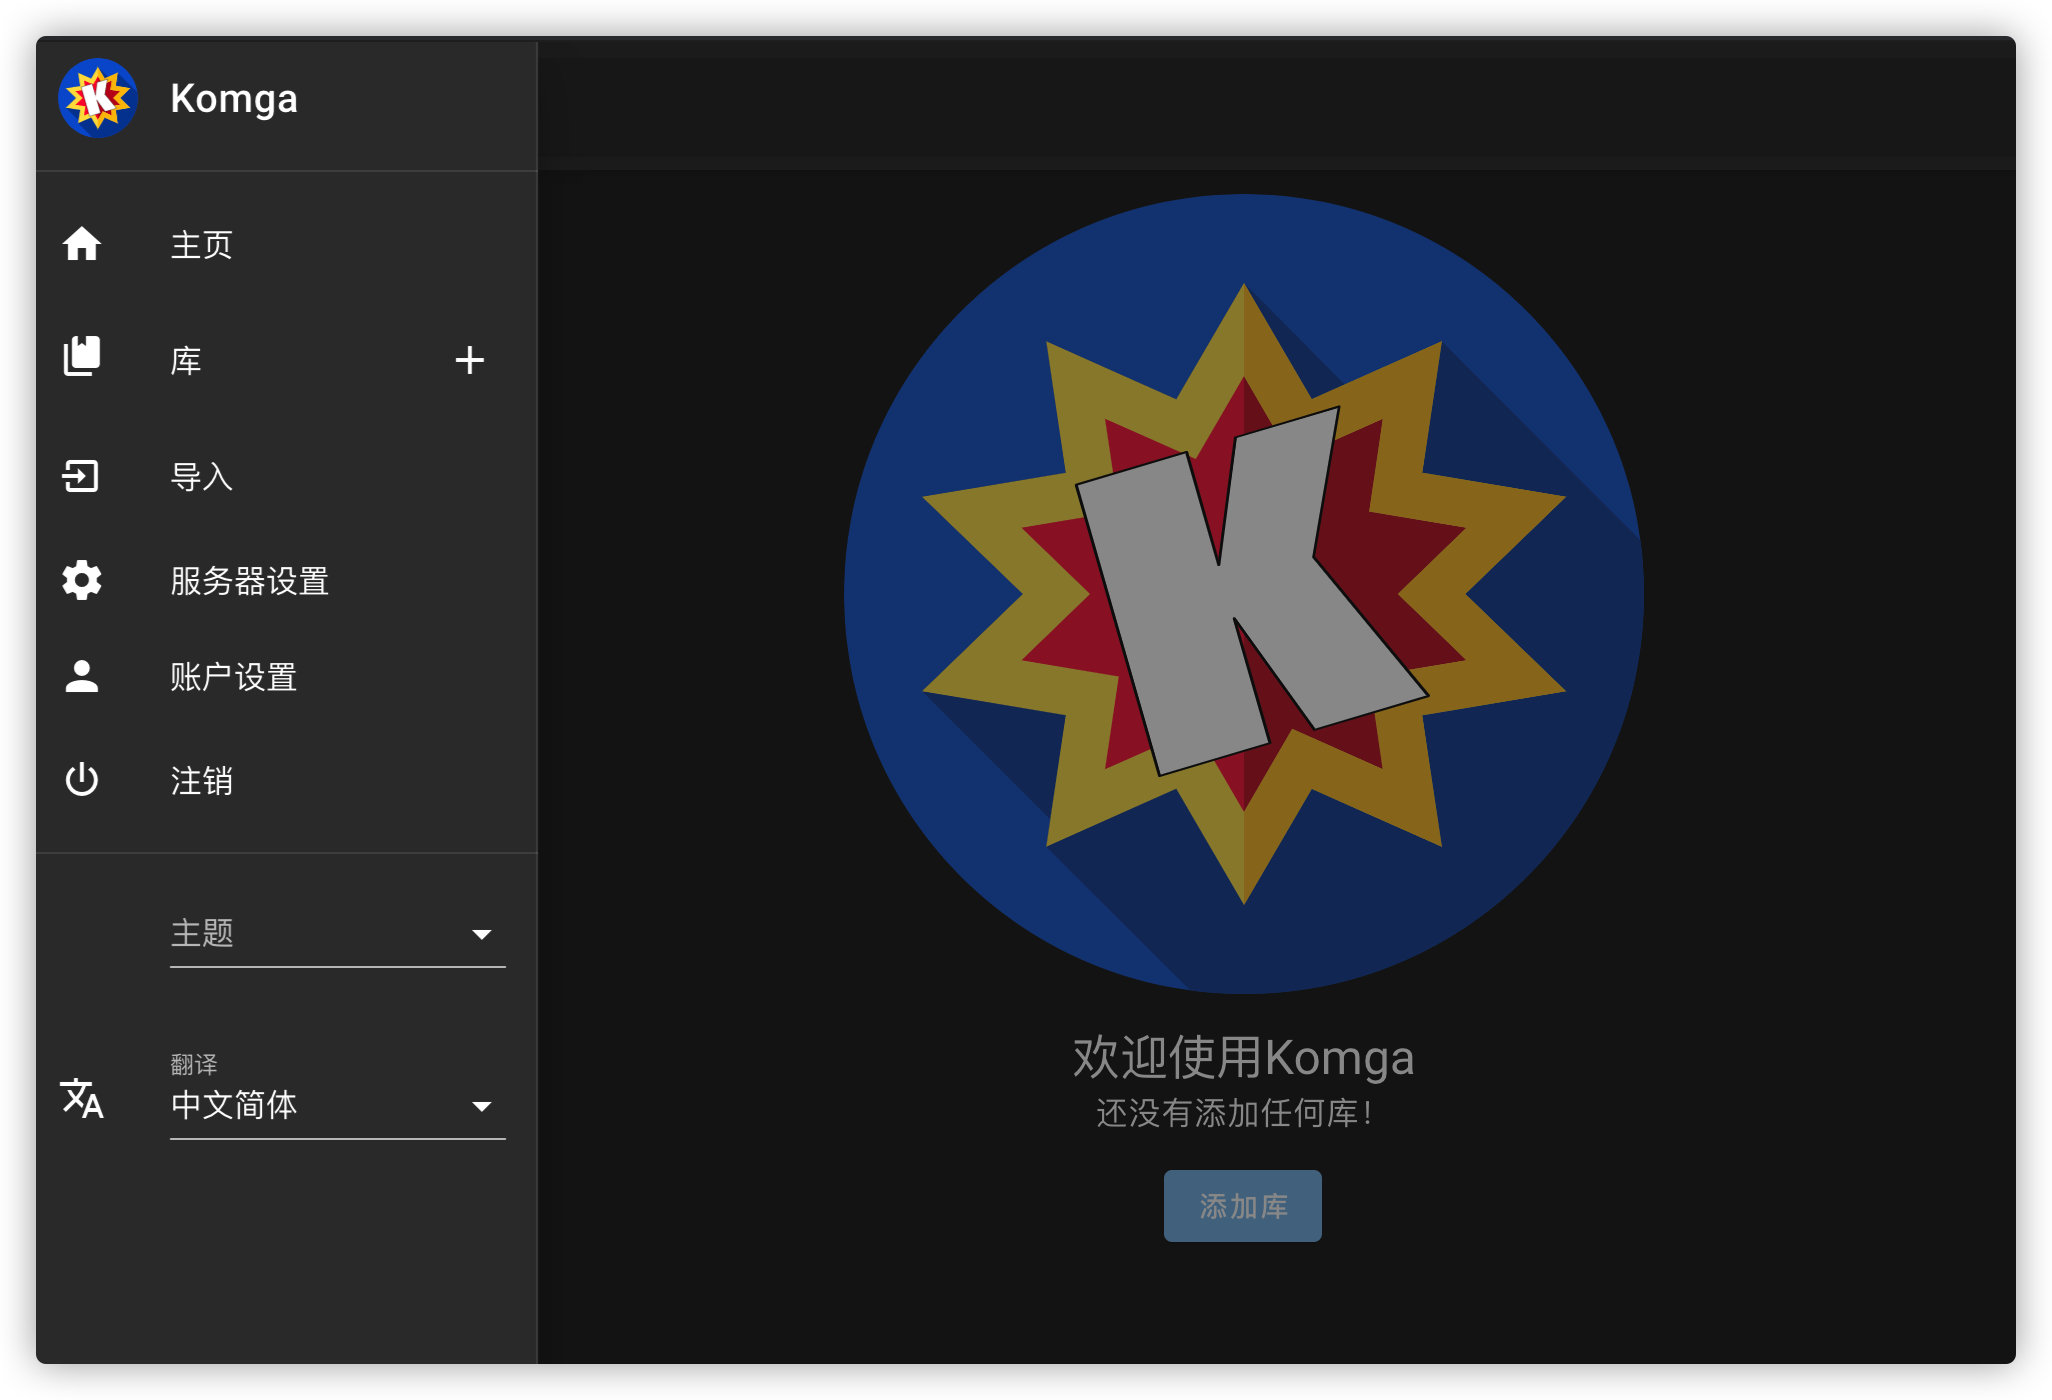This screenshot has height=1400, width=2052.
Task: Click the Komga title text
Action: pos(234,99)
